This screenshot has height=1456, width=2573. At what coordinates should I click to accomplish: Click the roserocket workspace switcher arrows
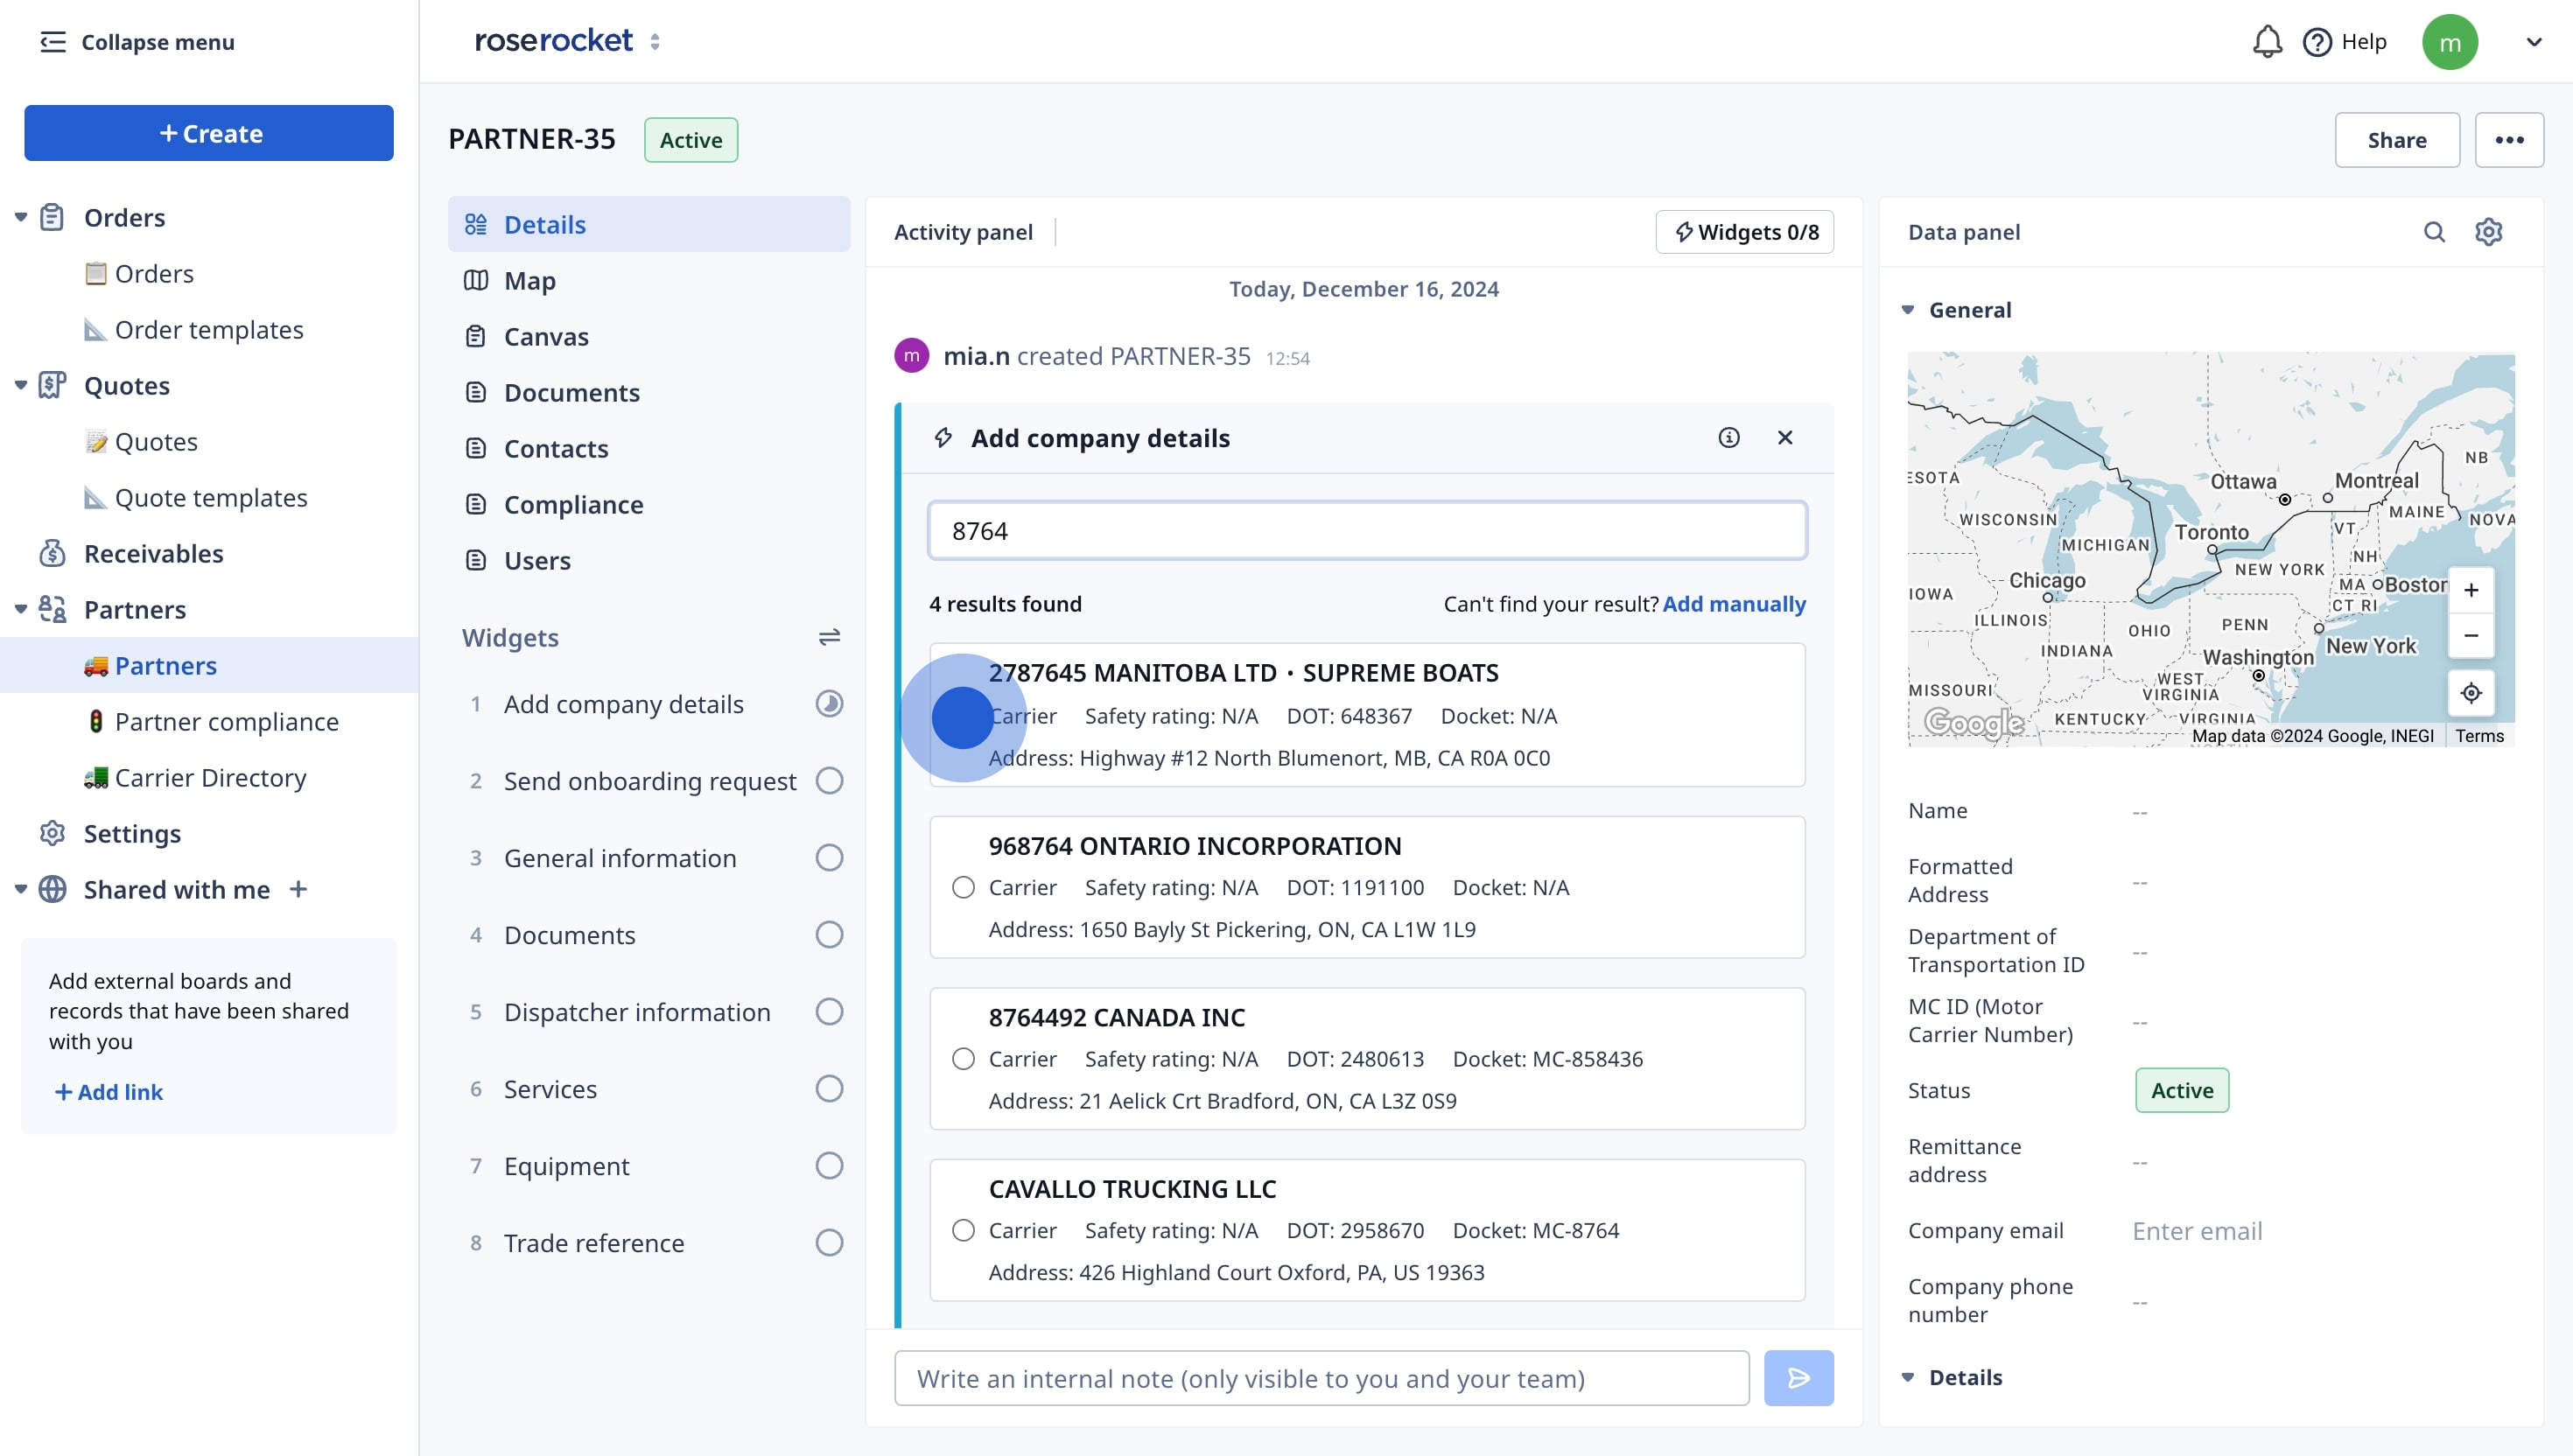(655, 42)
